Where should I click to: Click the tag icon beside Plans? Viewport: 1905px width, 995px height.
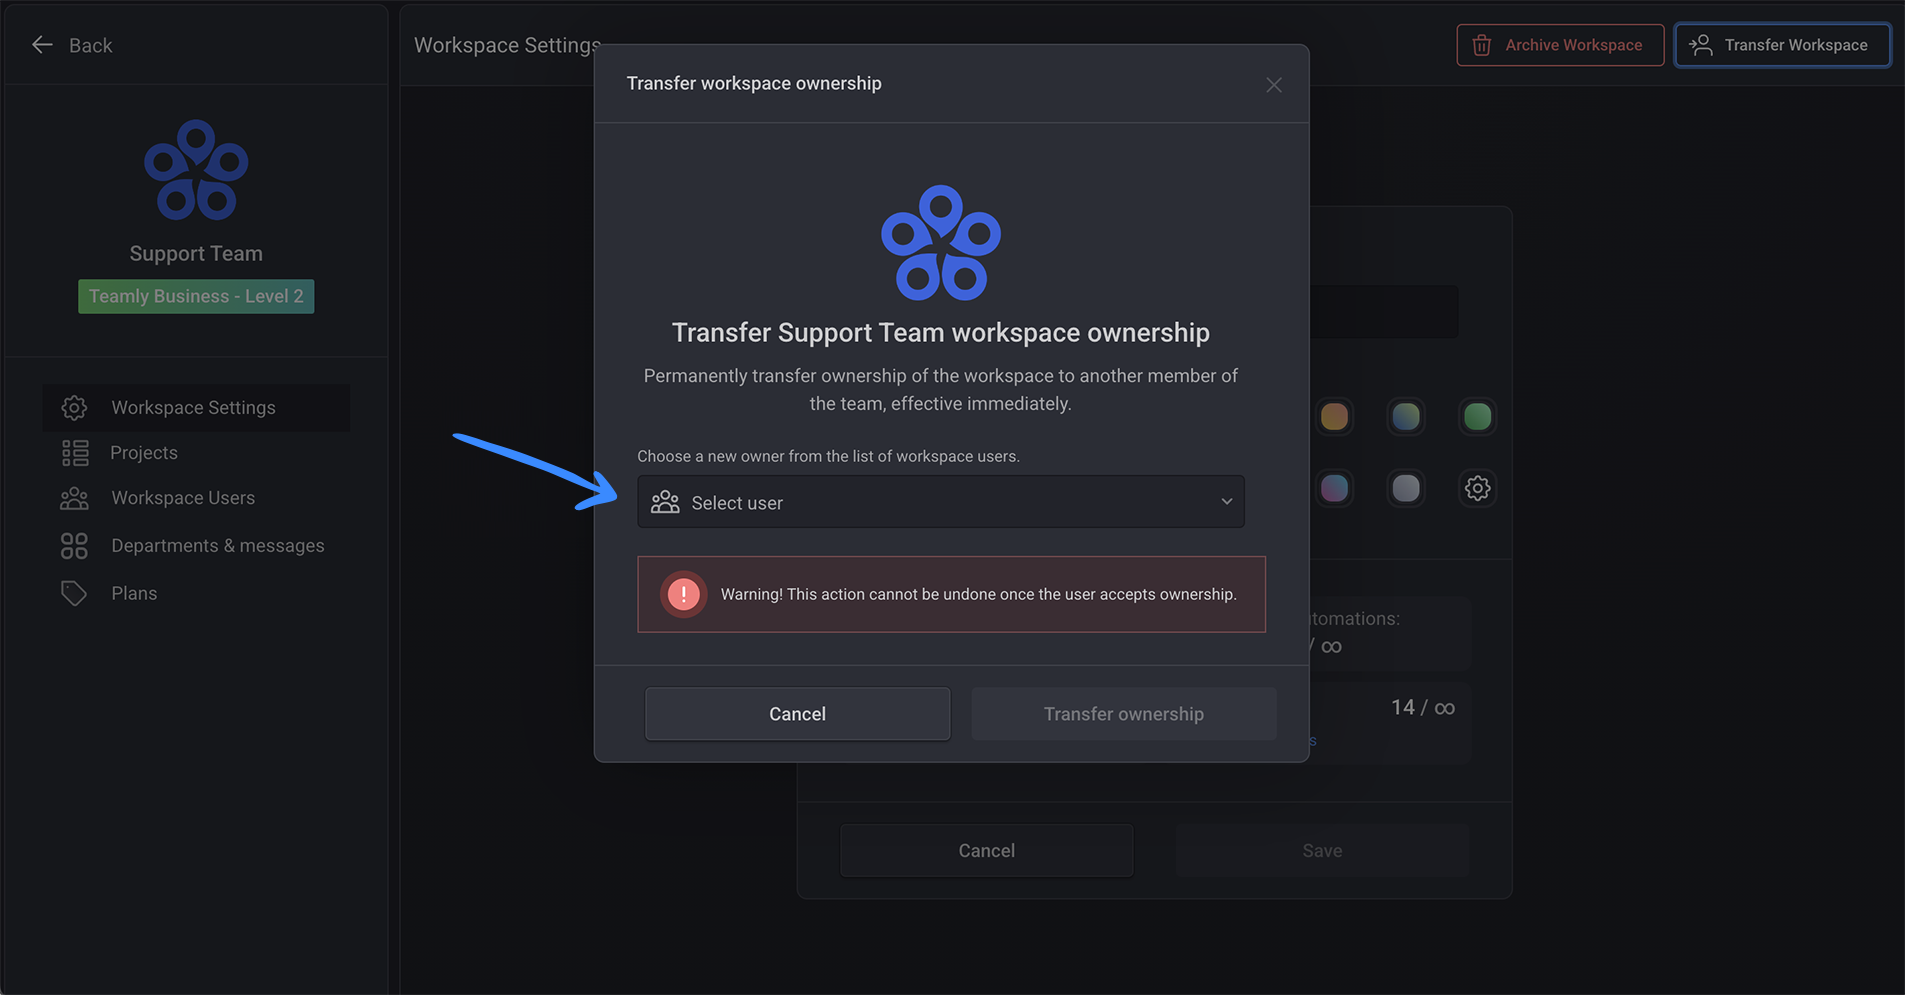click(74, 593)
